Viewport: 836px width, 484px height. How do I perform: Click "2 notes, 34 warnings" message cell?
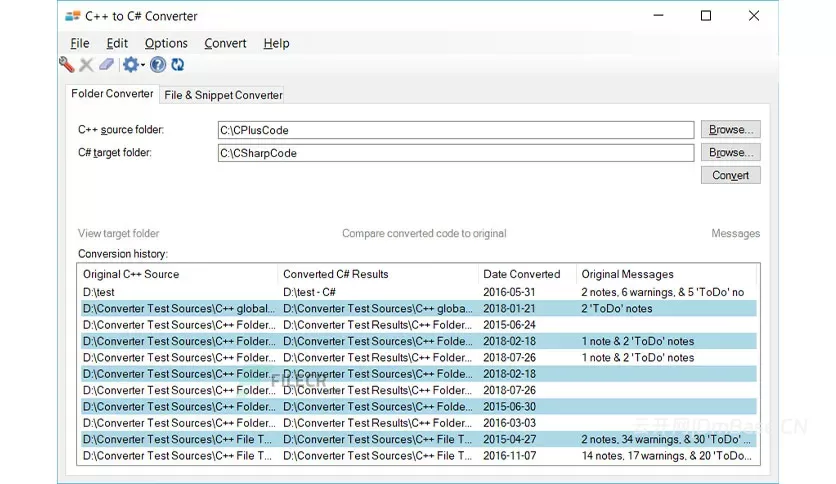click(x=666, y=439)
